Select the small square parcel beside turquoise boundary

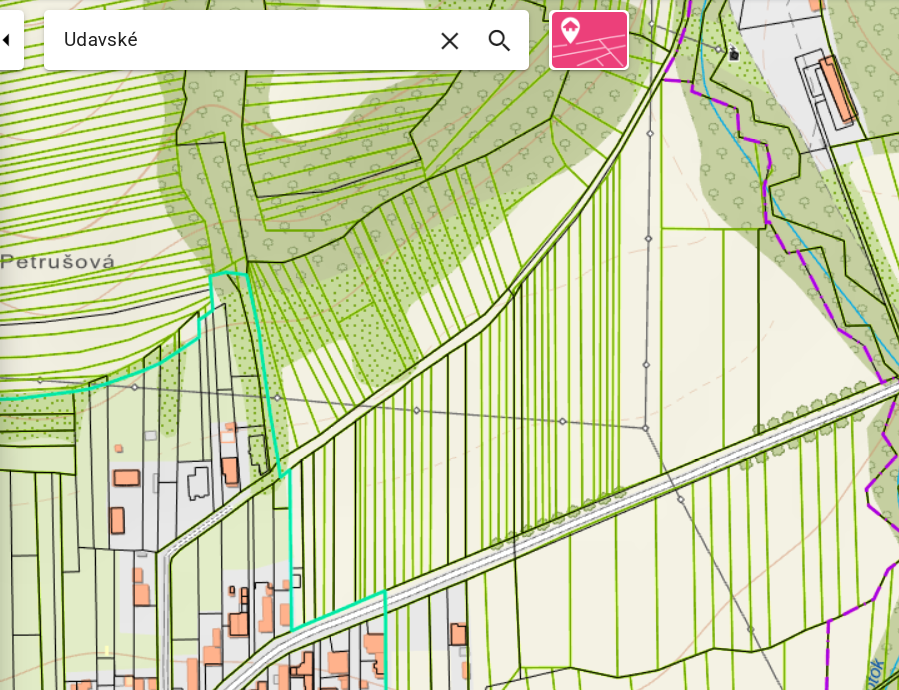click(x=297, y=580)
